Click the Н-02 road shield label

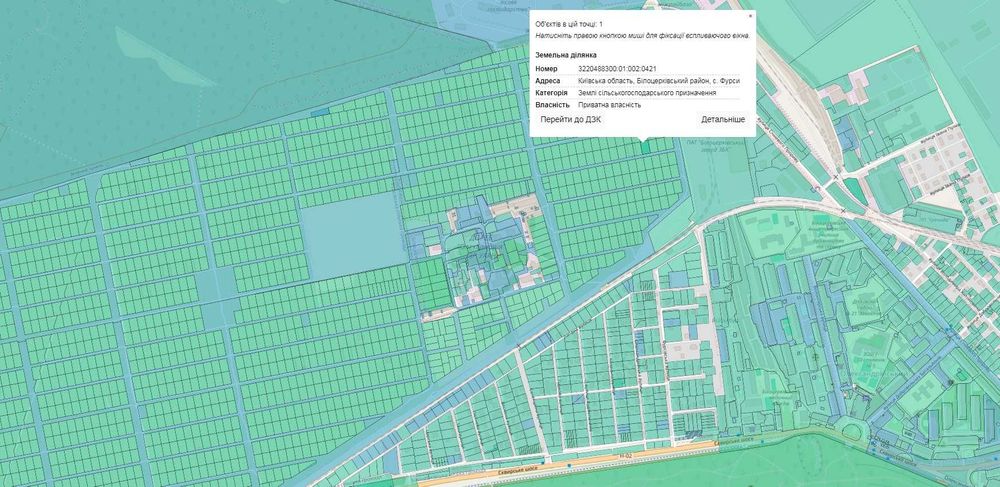click(x=624, y=456)
